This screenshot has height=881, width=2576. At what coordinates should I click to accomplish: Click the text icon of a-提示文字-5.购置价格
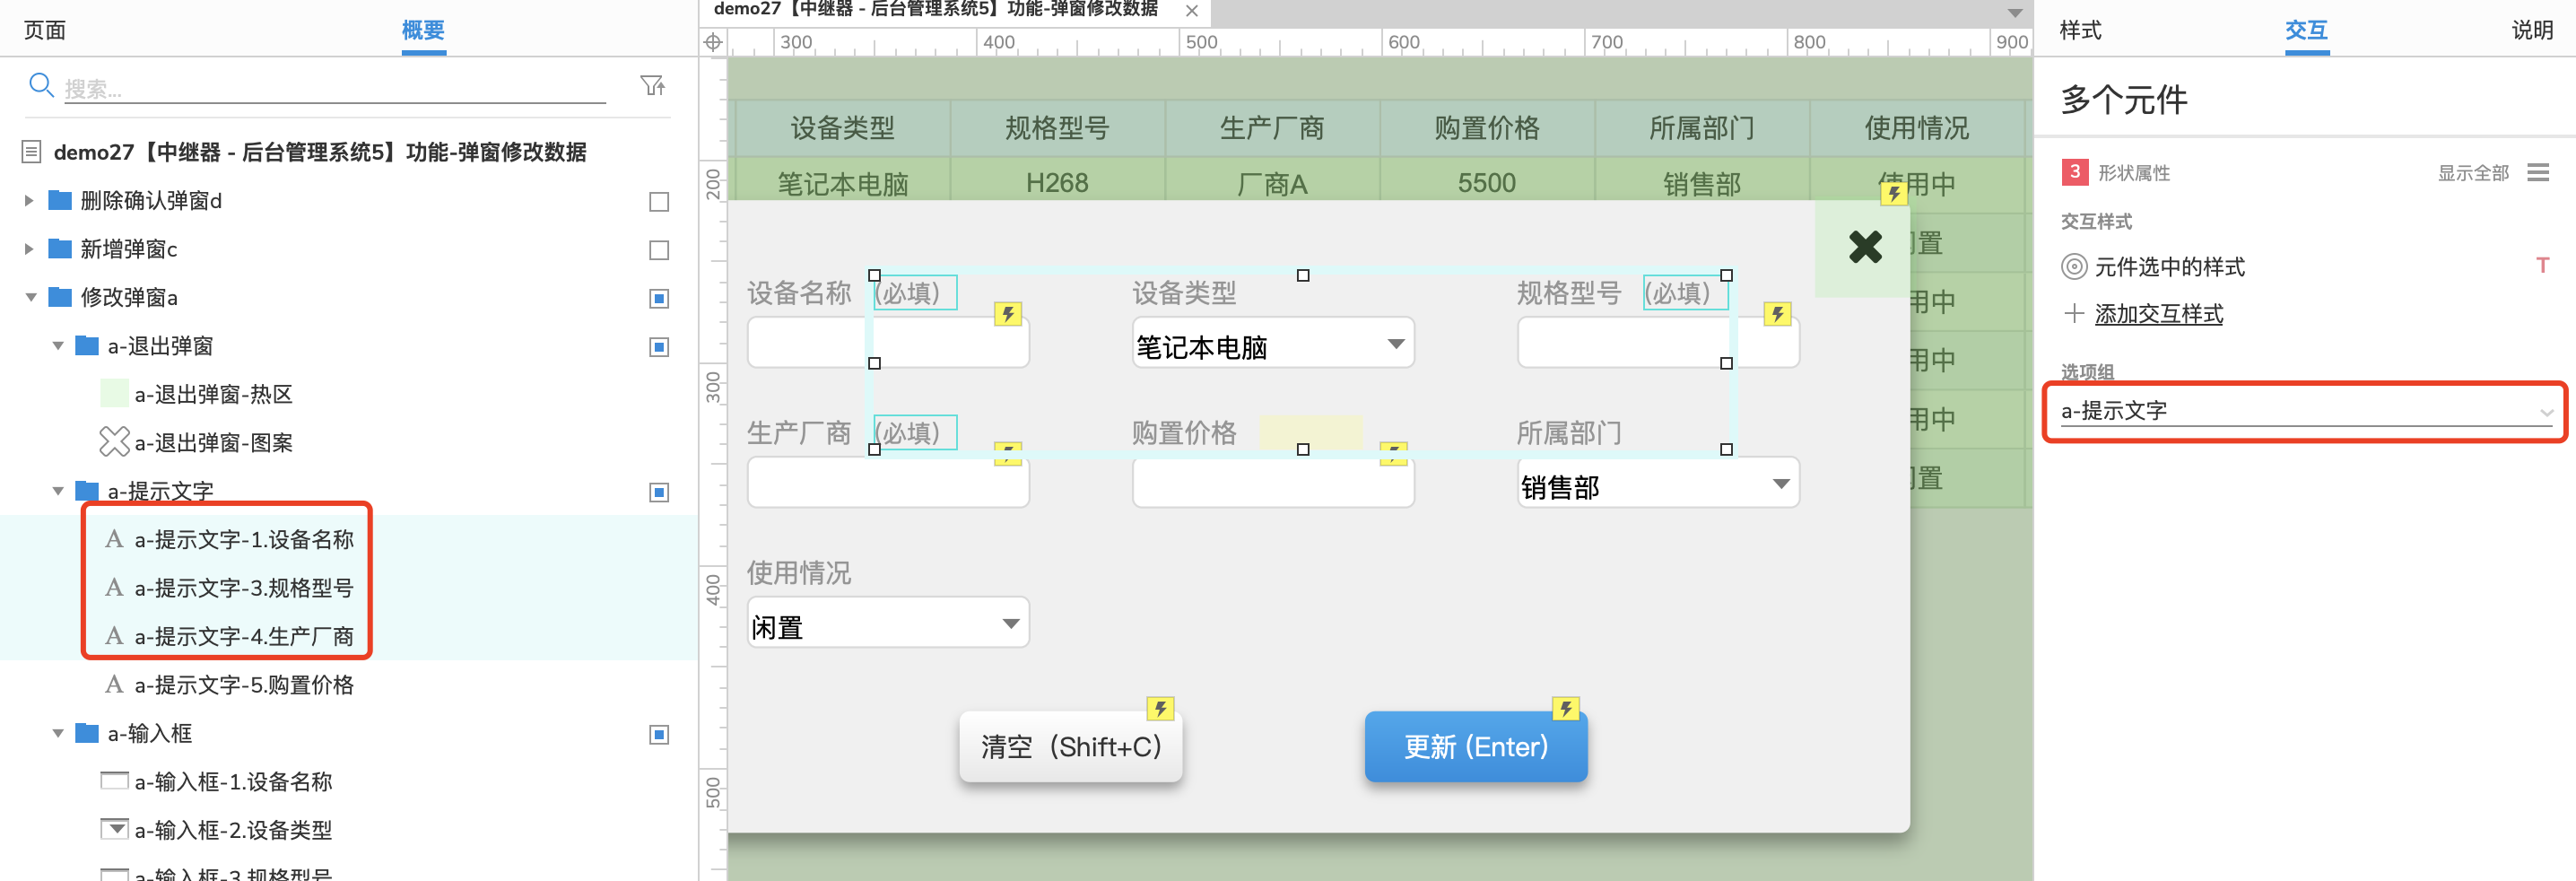click(115, 685)
